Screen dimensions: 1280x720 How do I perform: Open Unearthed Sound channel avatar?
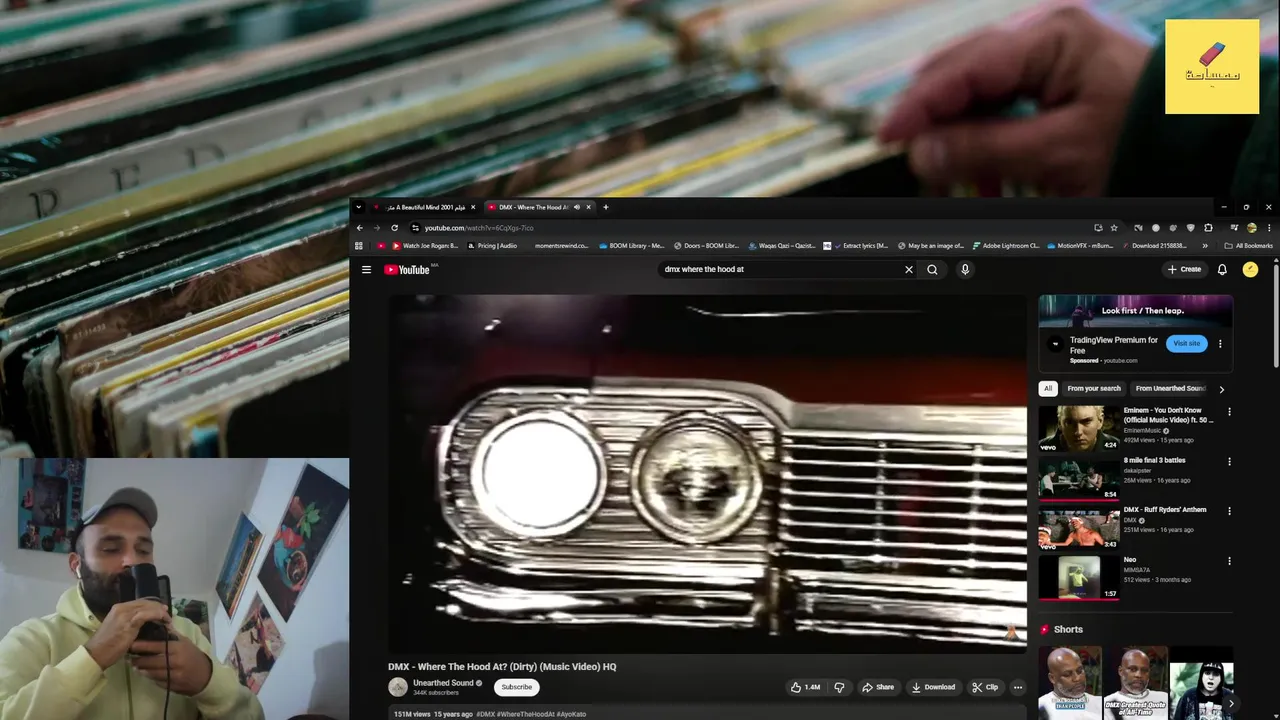(398, 687)
